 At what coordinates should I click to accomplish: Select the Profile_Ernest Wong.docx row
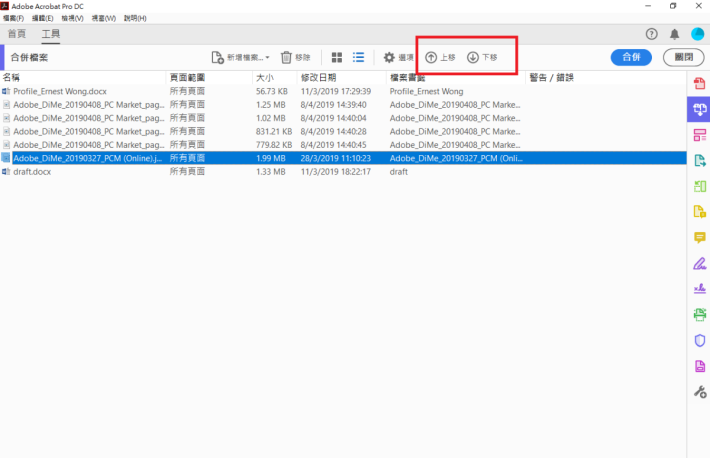click(x=343, y=92)
